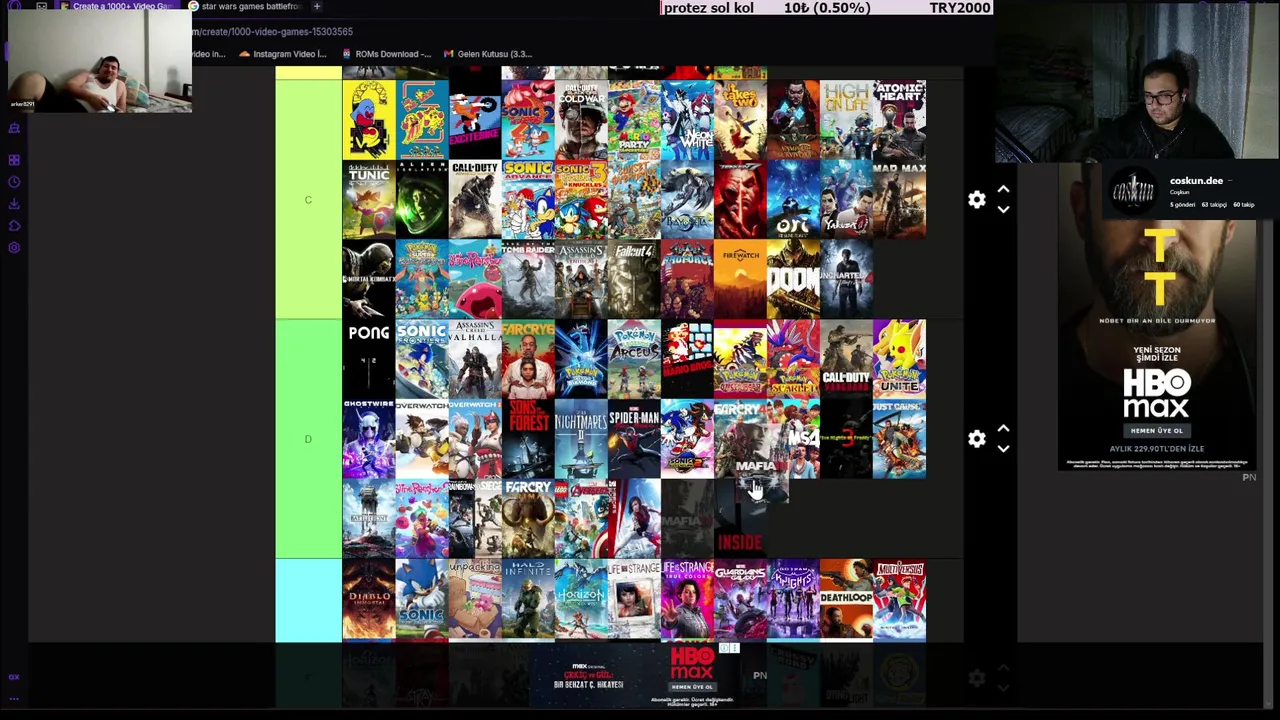The image size is (1280, 720).
Task: Select LEGO Avengers cover
Action: pyautogui.click(x=581, y=518)
